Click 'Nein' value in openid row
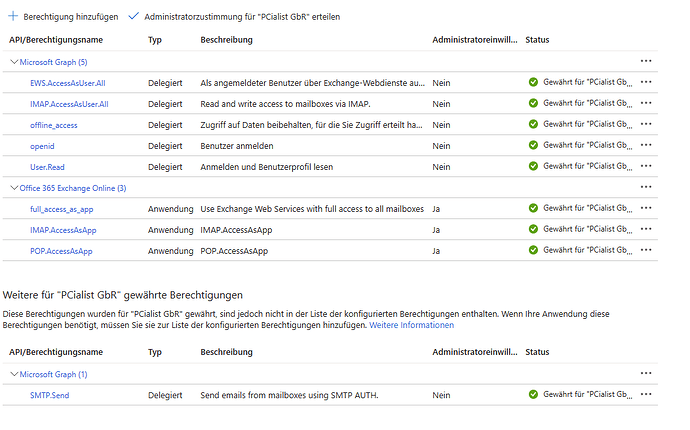The image size is (690, 430). coord(441,146)
